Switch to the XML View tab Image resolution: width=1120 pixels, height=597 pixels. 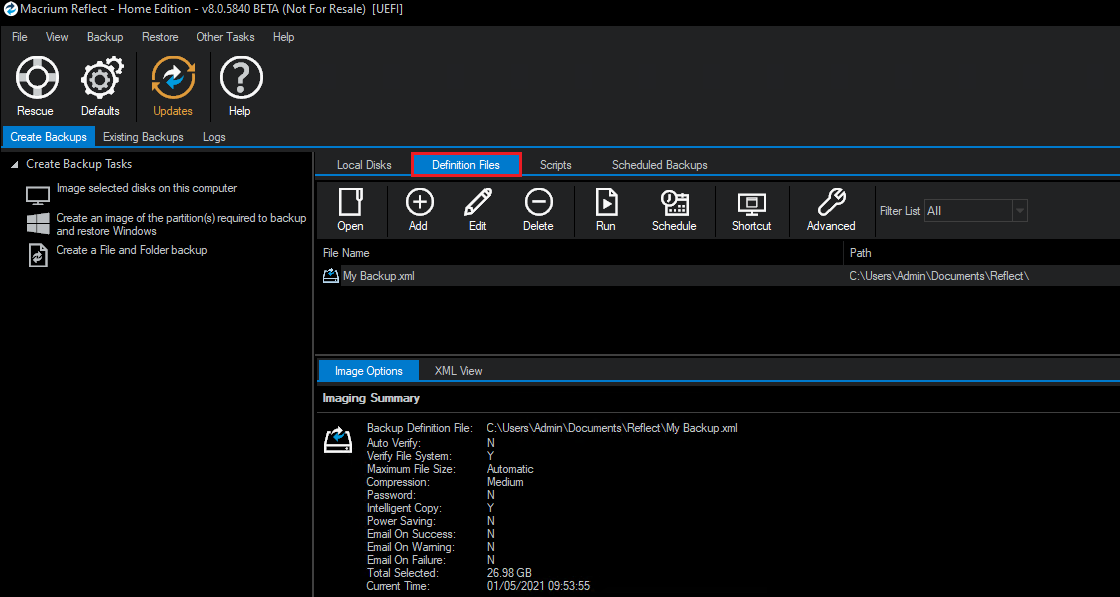point(459,371)
